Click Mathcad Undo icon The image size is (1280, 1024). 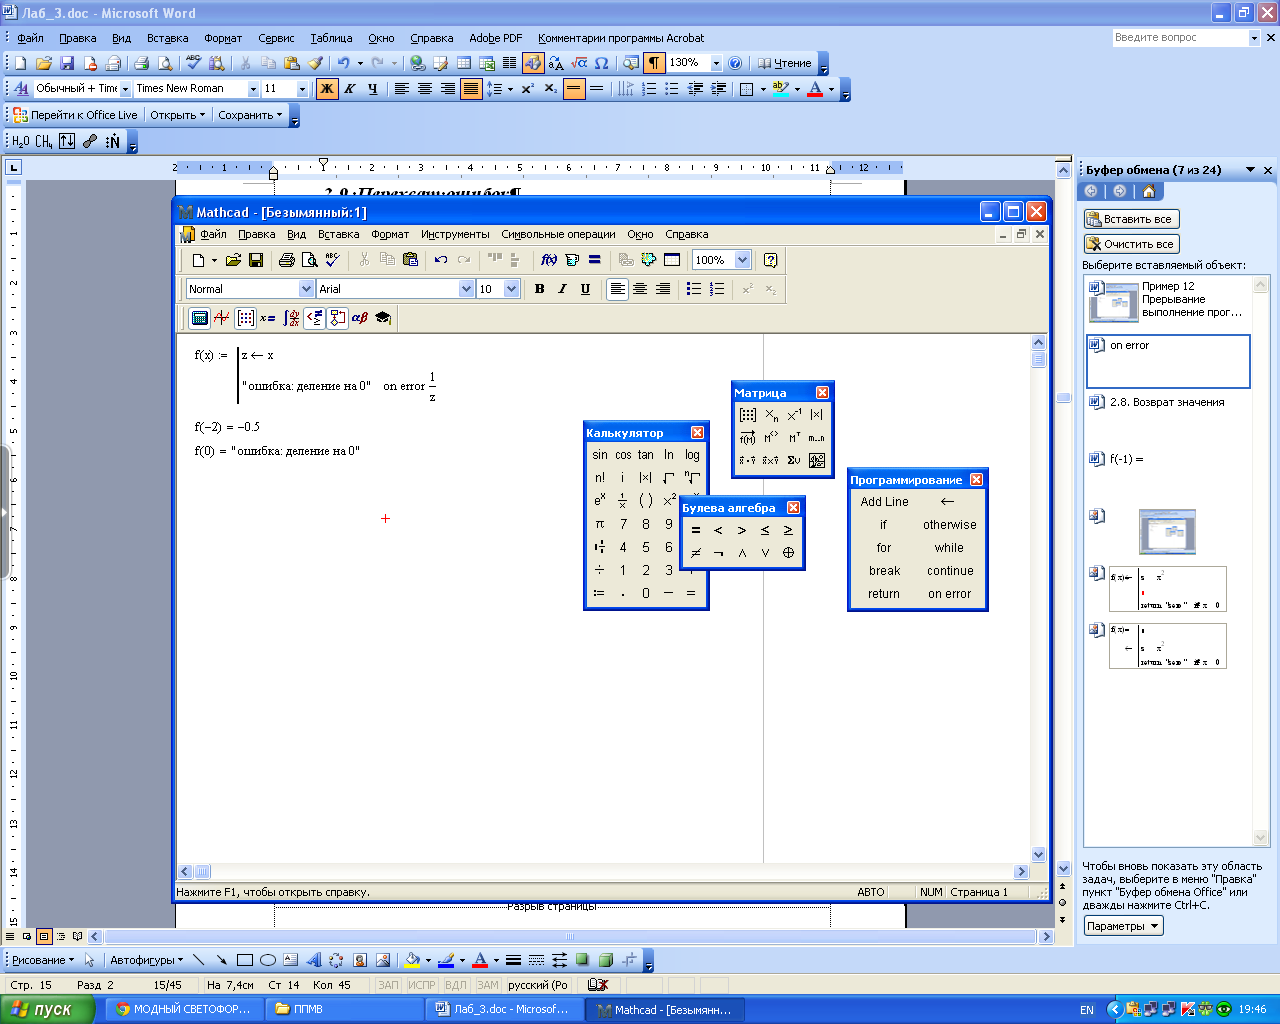441,260
